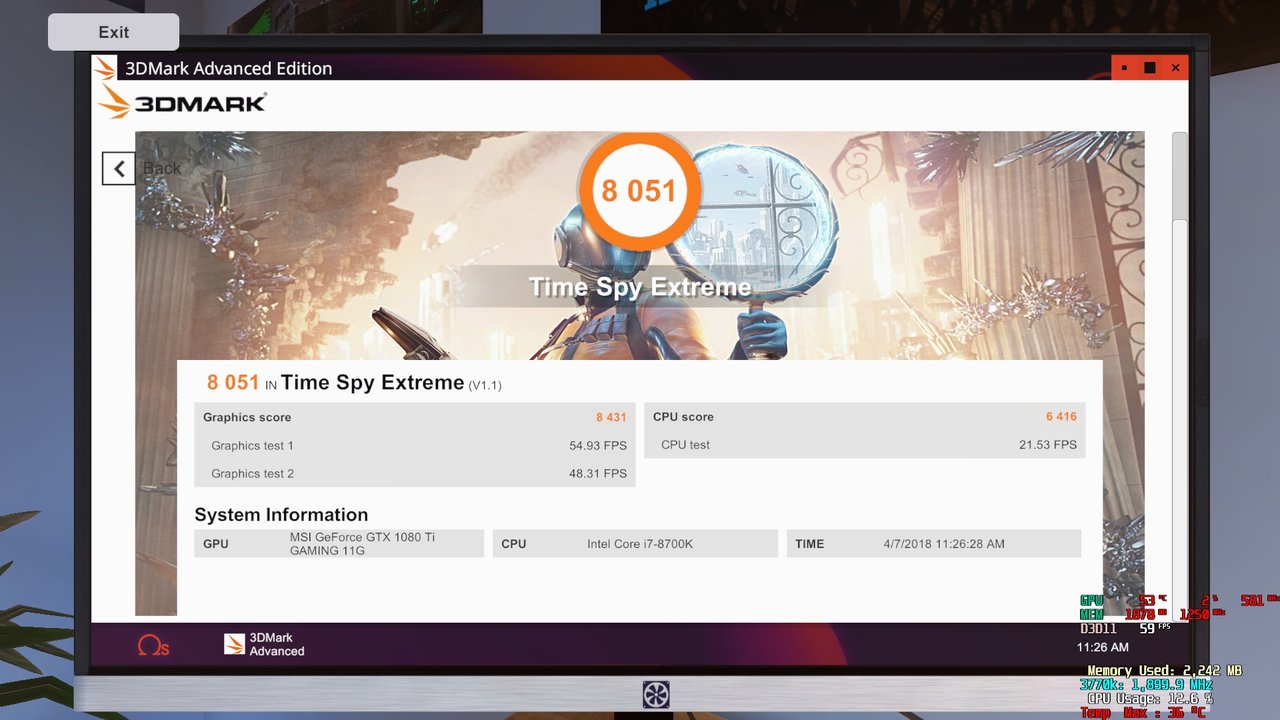Viewport: 1280px width, 720px height.
Task: Click the 3DMark logo in the header
Action: click(183, 102)
